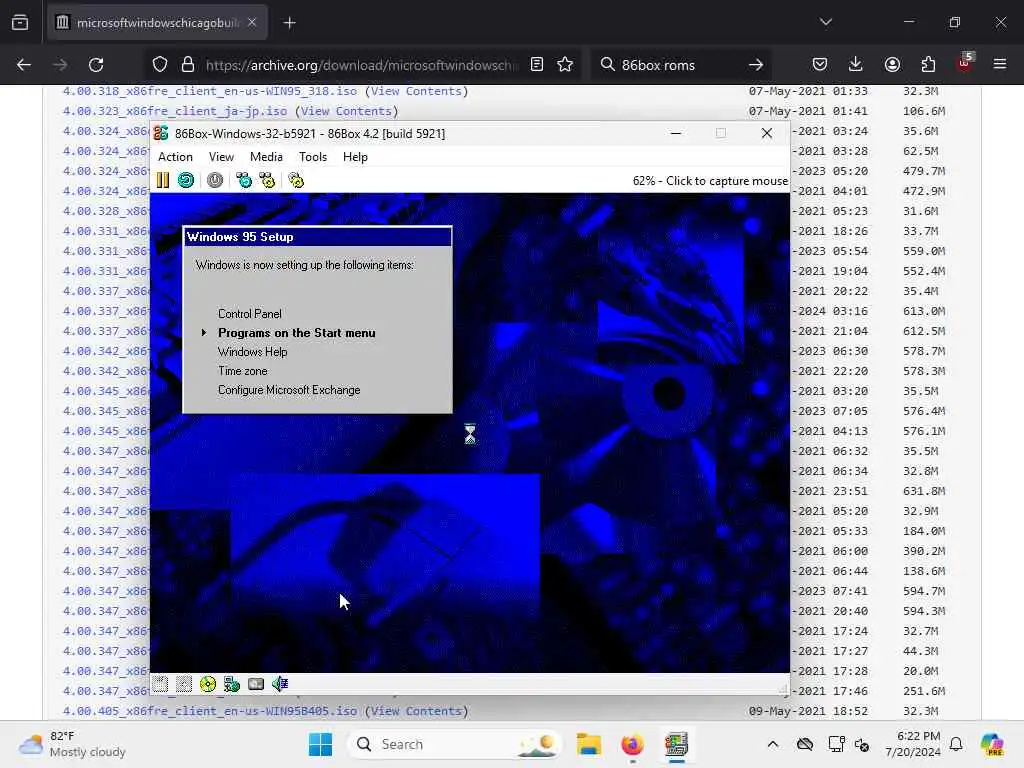
Task: Click 'Programs on the Start menu' item
Action: [x=296, y=332]
